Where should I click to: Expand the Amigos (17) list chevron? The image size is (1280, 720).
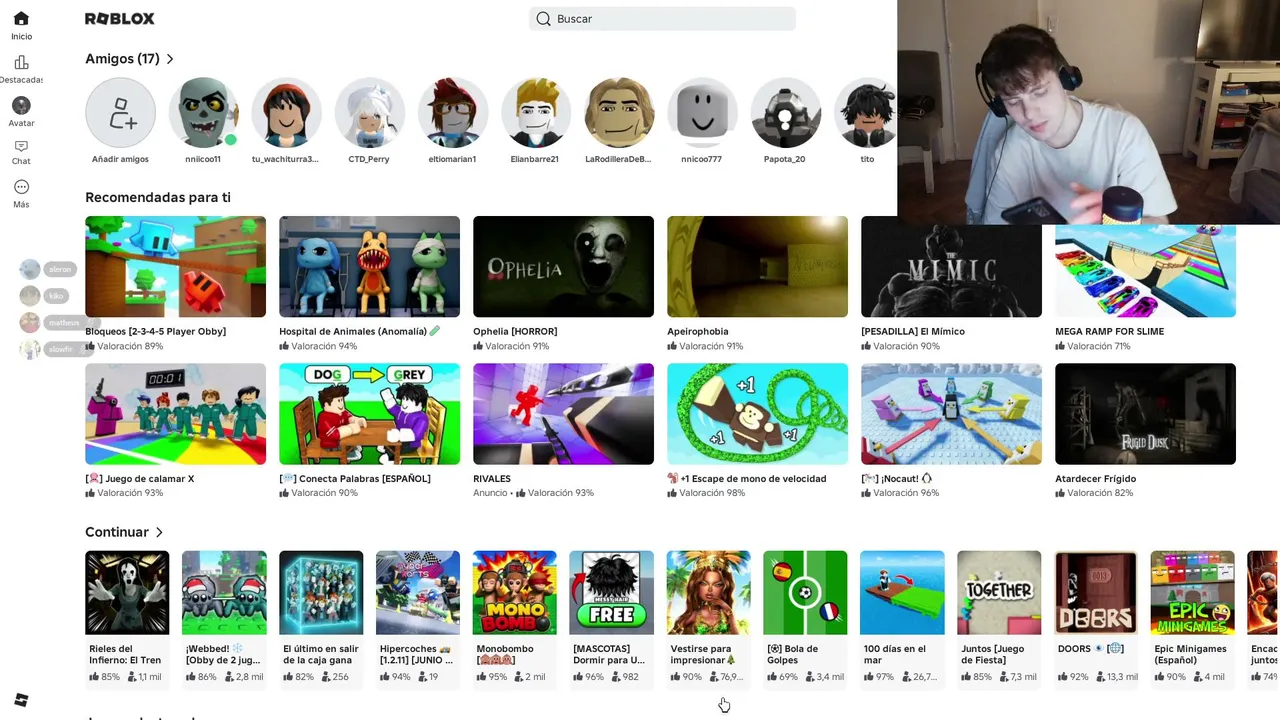point(170,59)
